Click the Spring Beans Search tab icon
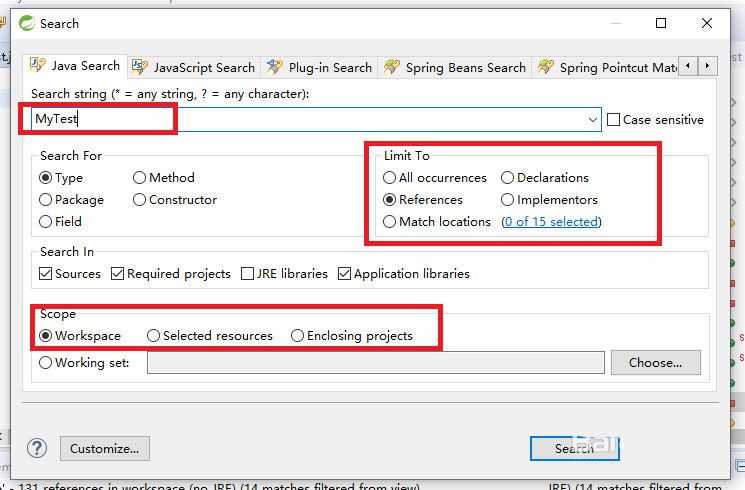Viewport: 745px width, 490px height. click(x=392, y=67)
